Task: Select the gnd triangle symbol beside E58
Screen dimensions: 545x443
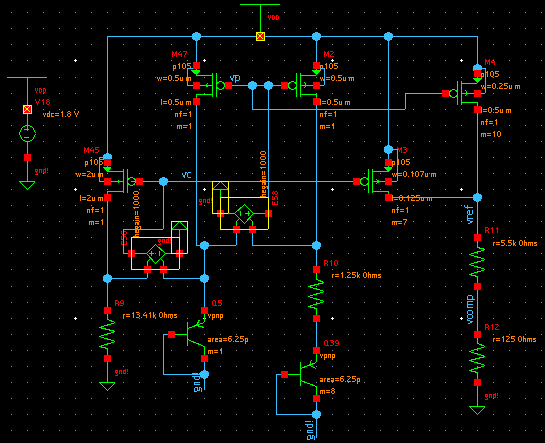Action: [x=220, y=186]
